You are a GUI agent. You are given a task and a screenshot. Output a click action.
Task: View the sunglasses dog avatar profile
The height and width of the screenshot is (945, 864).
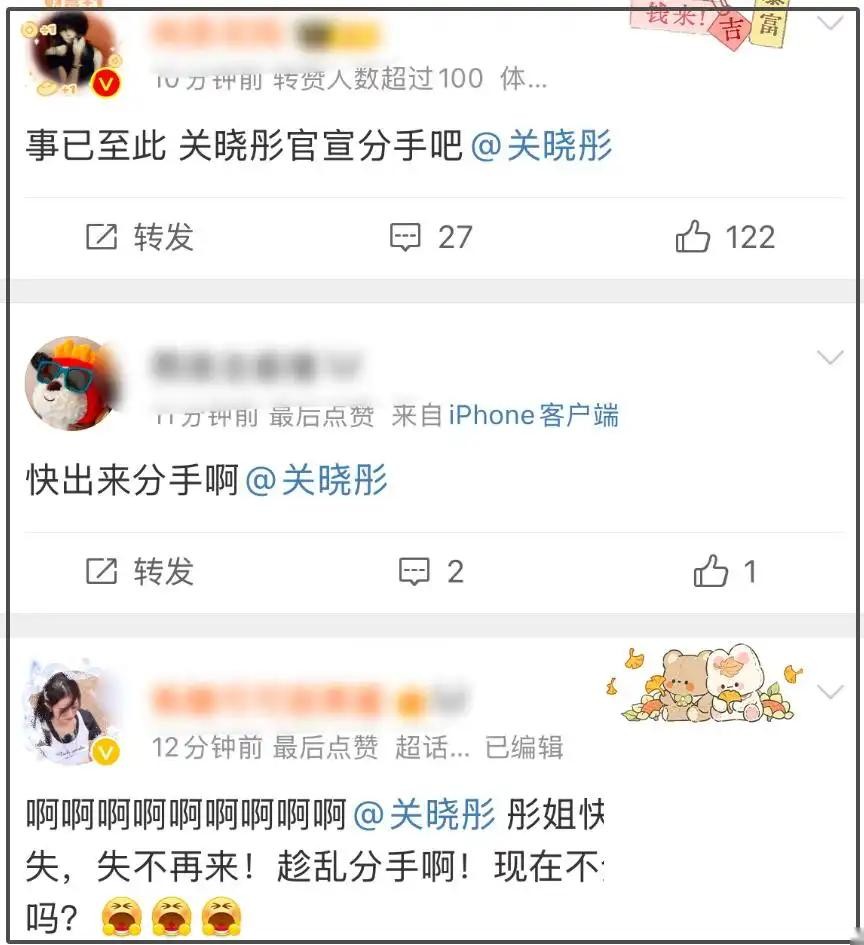coord(74,384)
